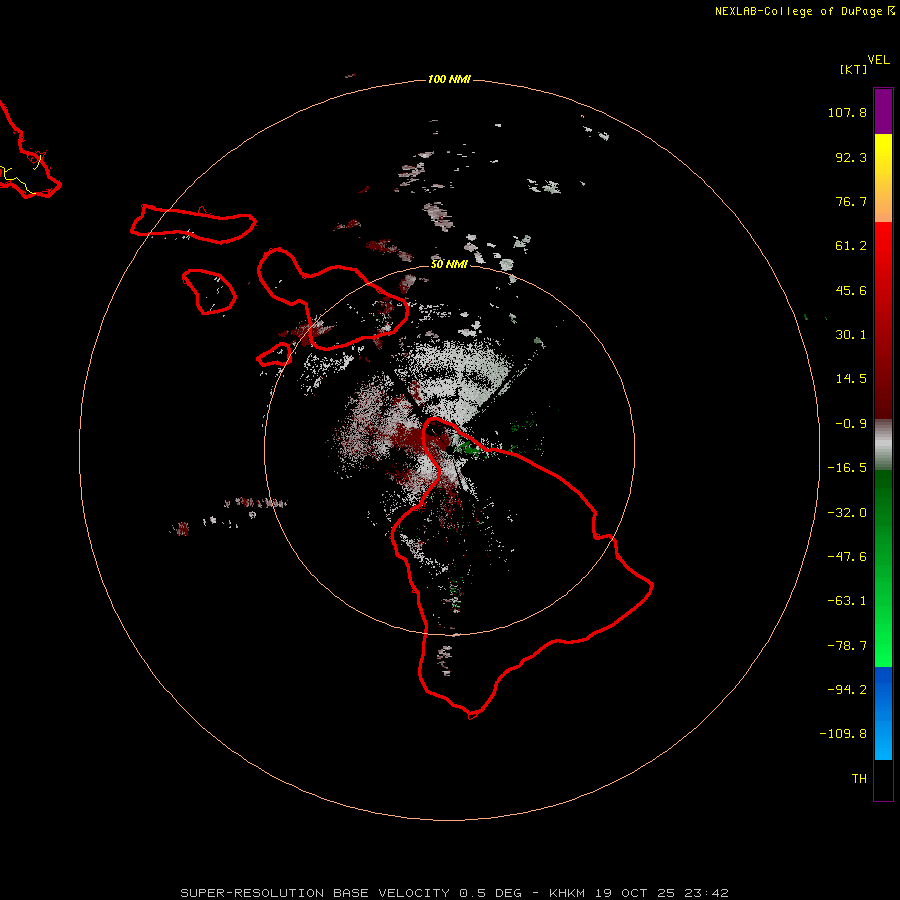Pick the black TH color bar segment
The height and width of the screenshot is (900, 900).
point(883,779)
